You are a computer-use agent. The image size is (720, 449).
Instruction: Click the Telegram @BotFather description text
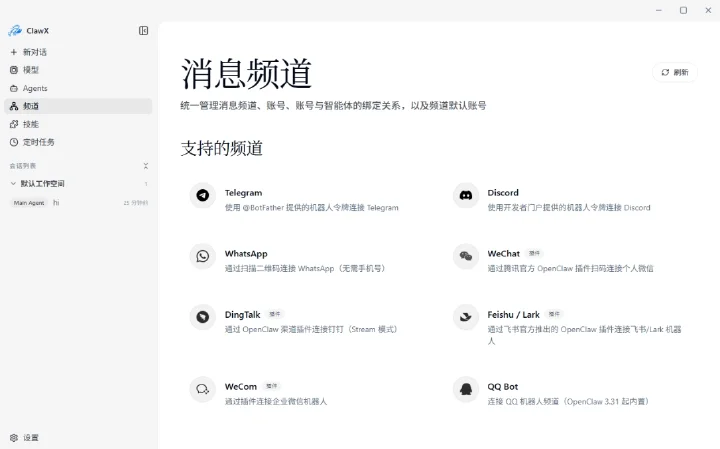[311, 208]
